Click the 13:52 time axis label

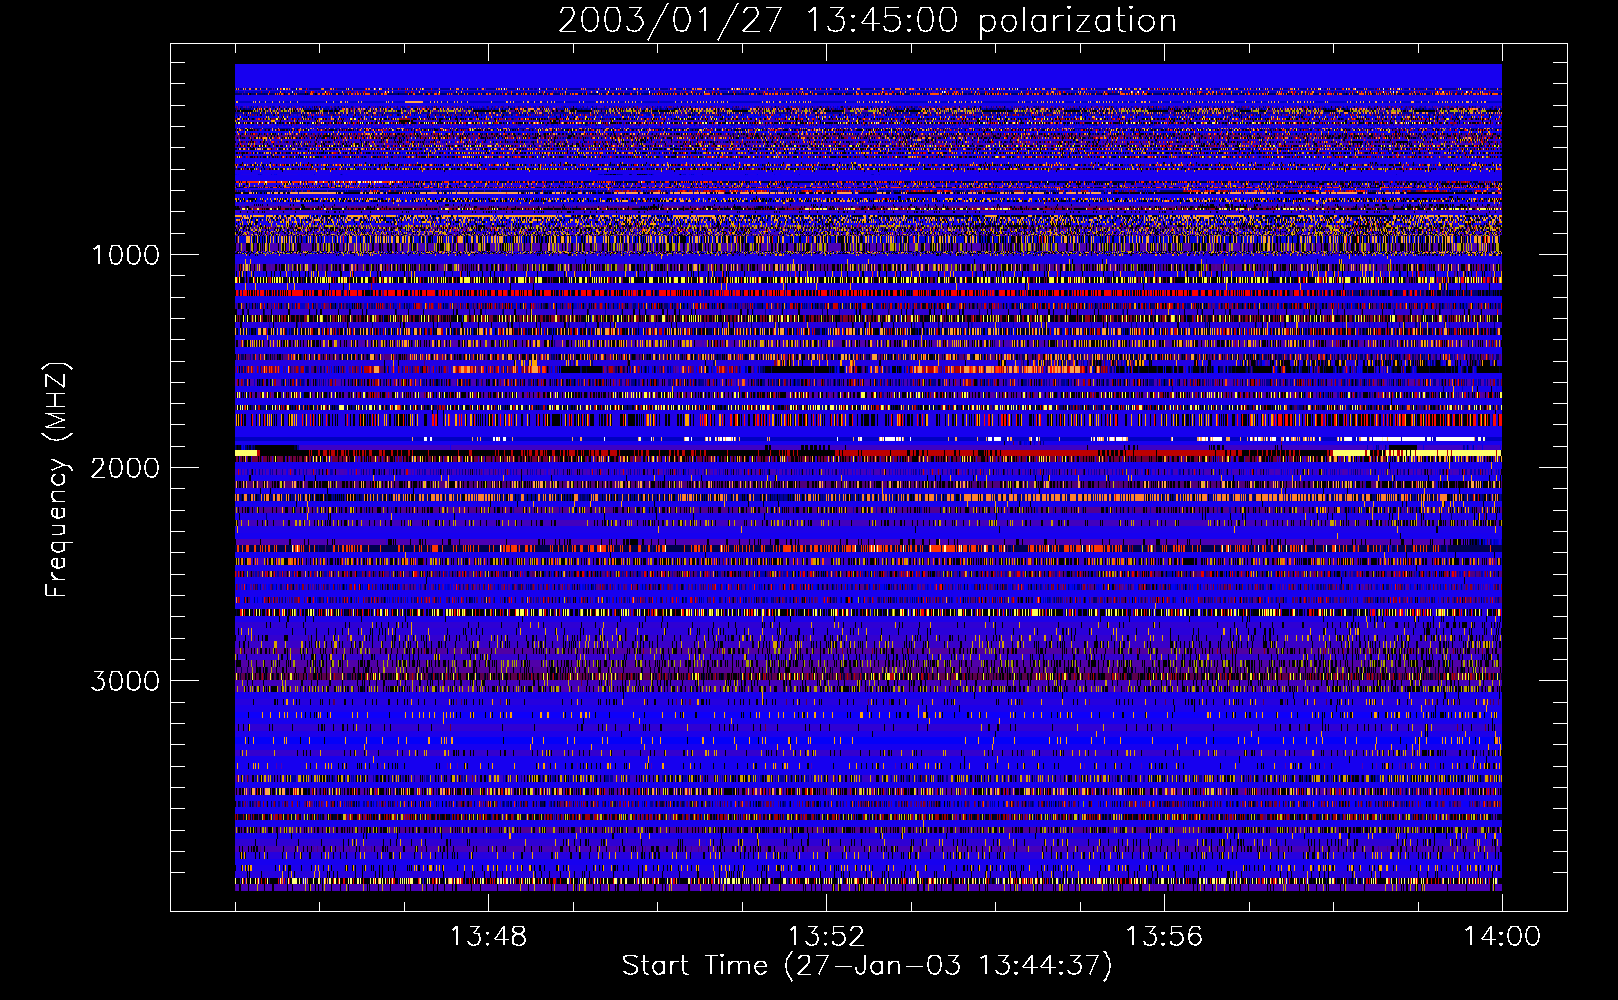[826, 937]
